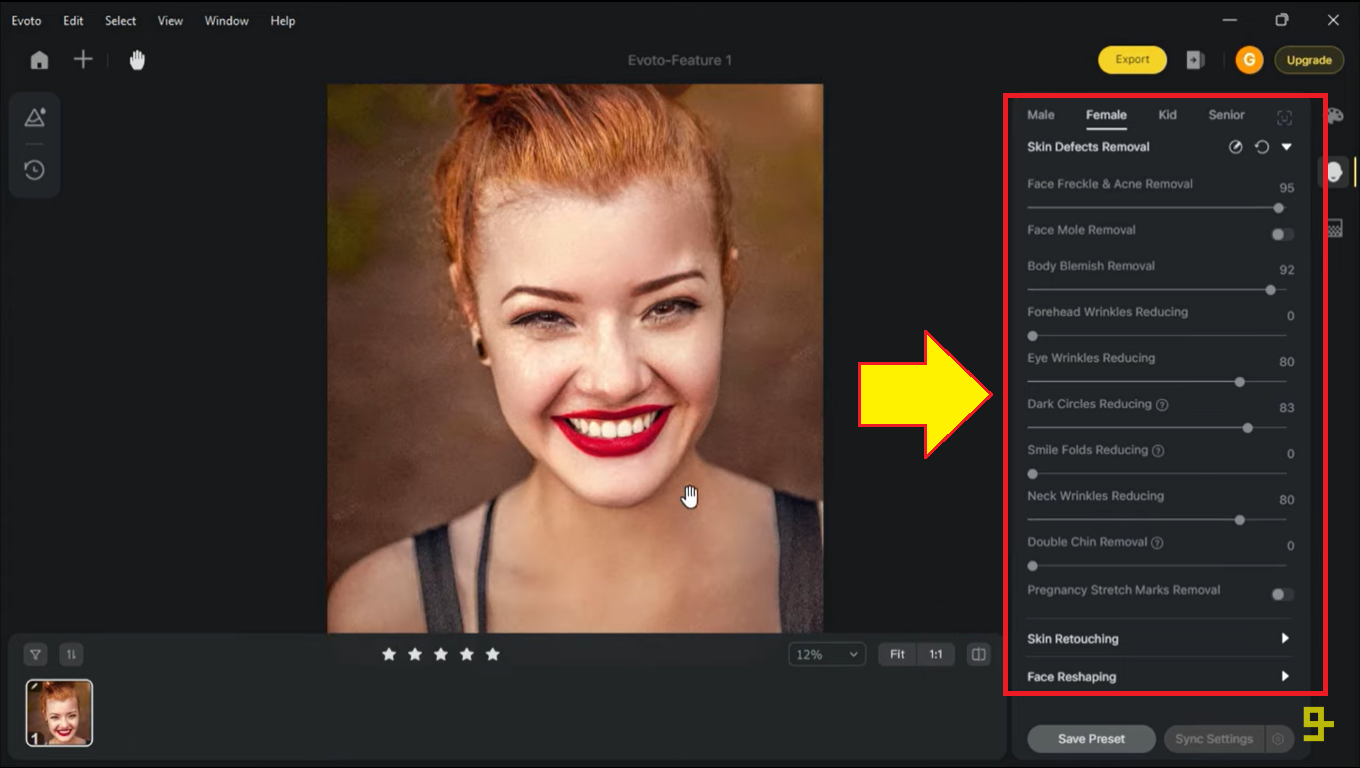Click the Export button
Image resolution: width=1360 pixels, height=768 pixels.
pyautogui.click(x=1132, y=59)
